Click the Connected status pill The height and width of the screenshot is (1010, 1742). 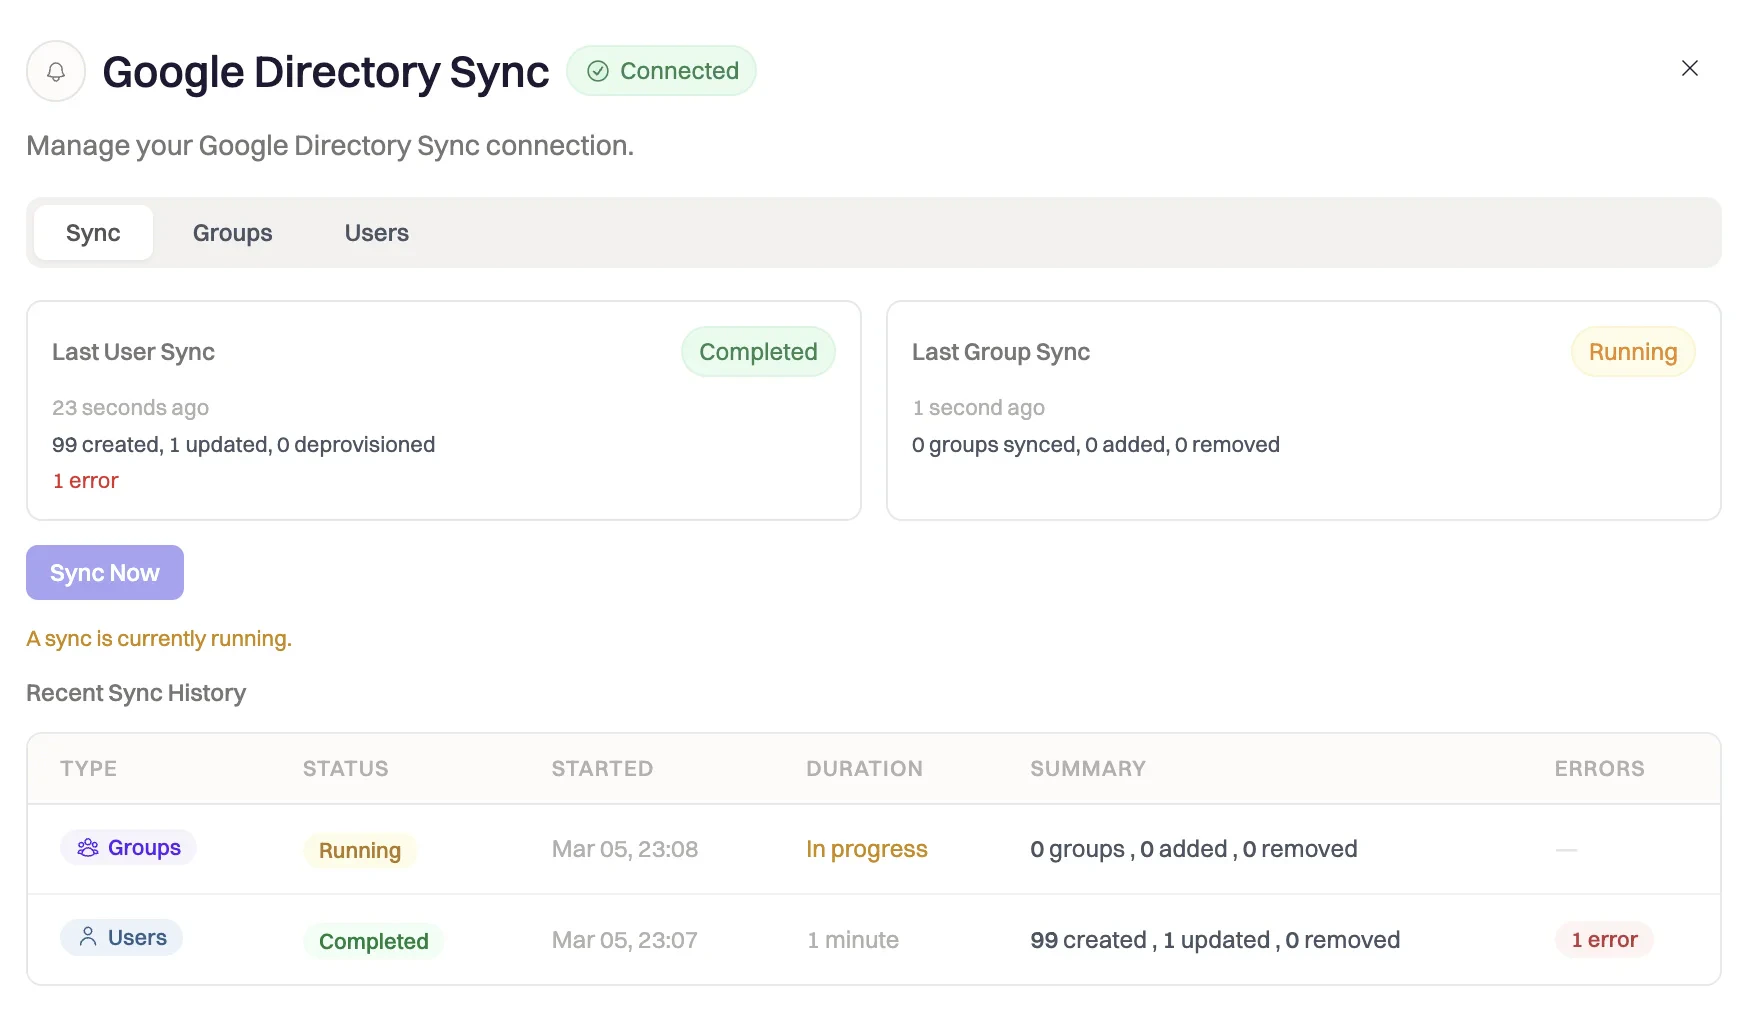click(x=661, y=70)
